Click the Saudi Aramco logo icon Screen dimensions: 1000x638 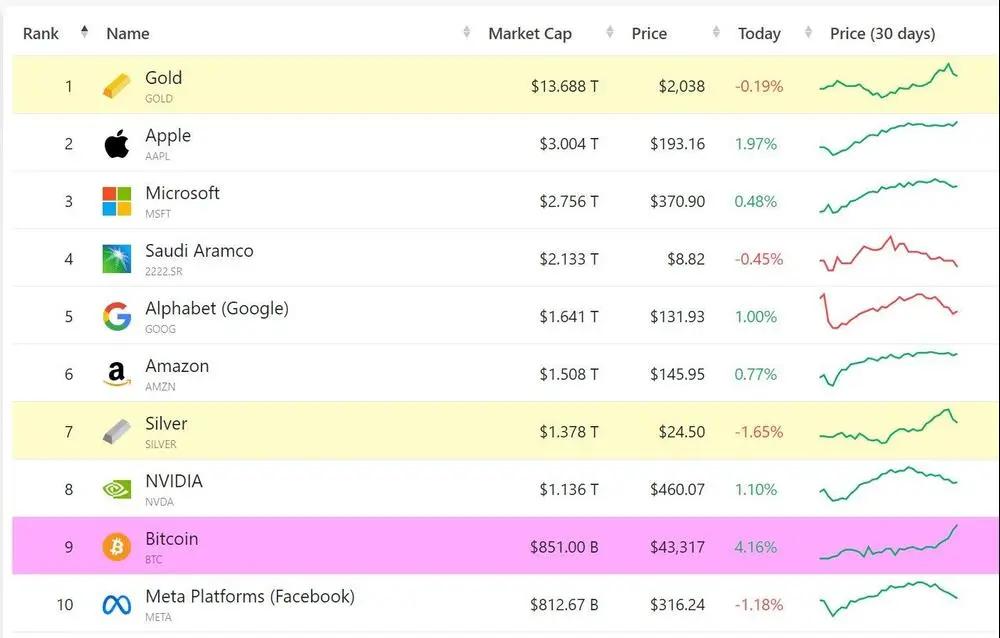pyautogui.click(x=117, y=259)
